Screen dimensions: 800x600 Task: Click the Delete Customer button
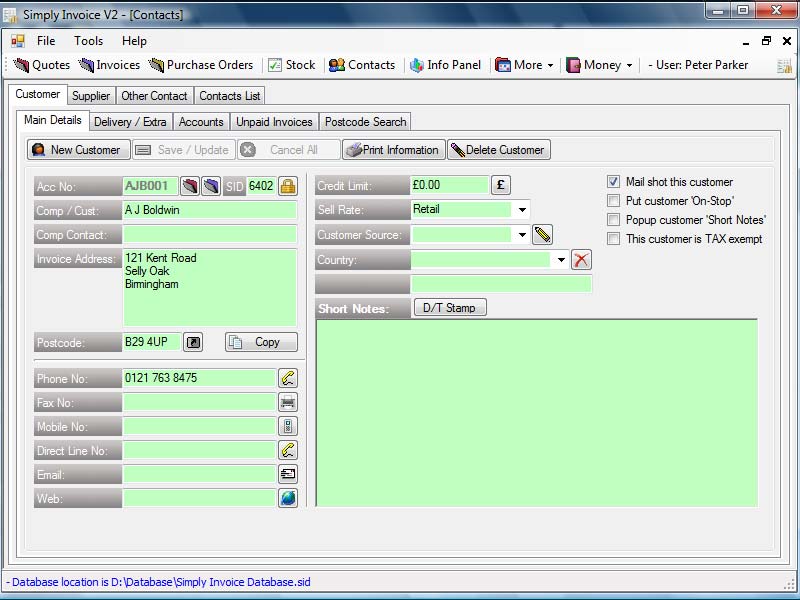pyautogui.click(x=499, y=149)
